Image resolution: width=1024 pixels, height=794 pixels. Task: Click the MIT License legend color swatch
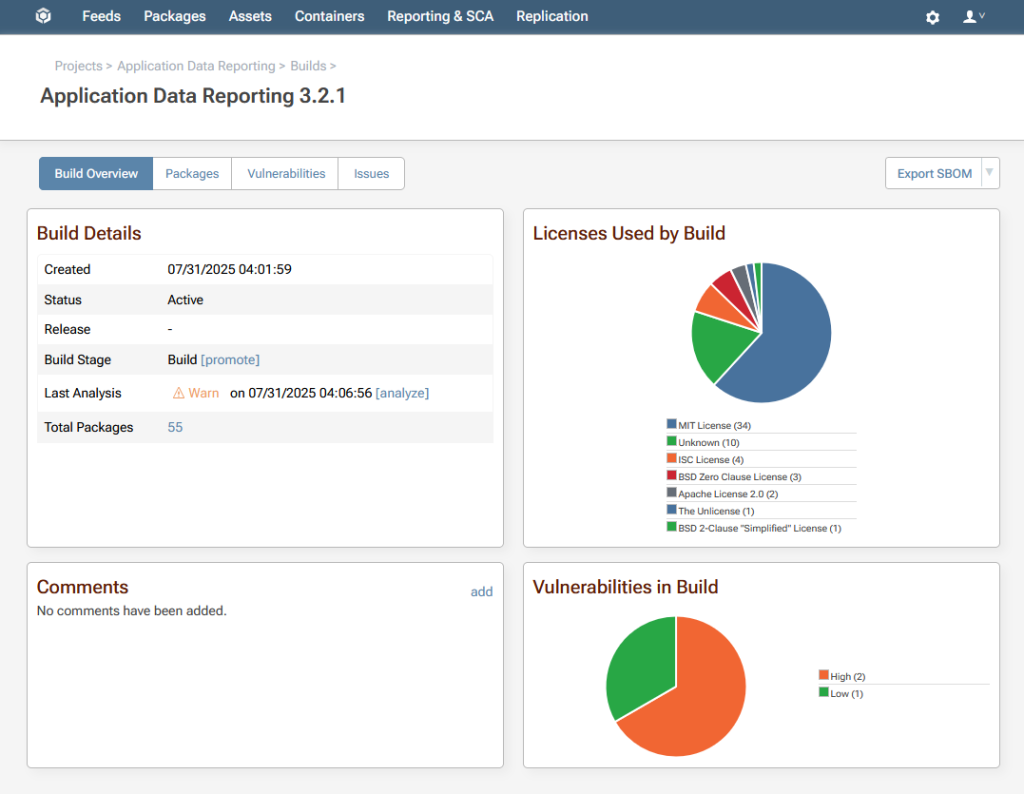672,425
